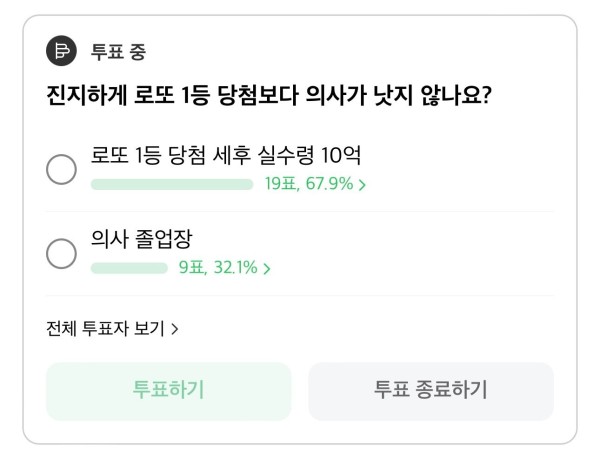Click the 10억 amount in the first option
This screenshot has width=600, height=460.
point(341,155)
